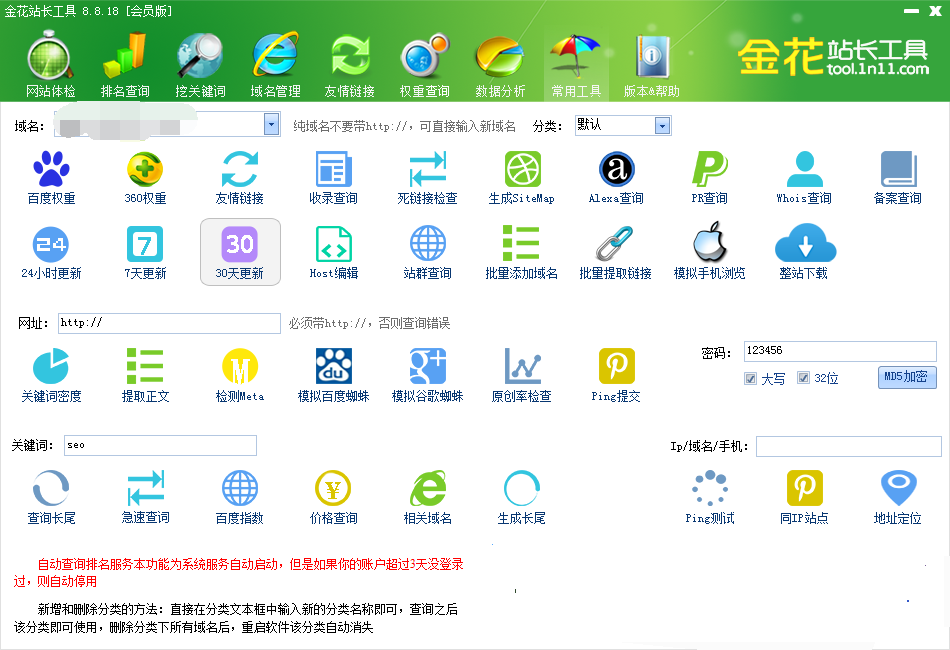Screen dimensions: 950x650
Task: Toggle the 大写 checkbox
Action: [x=750, y=379]
